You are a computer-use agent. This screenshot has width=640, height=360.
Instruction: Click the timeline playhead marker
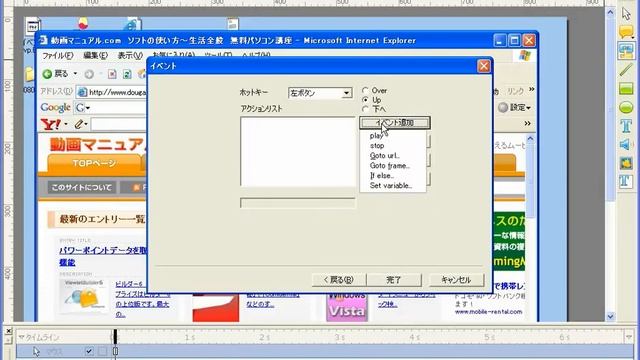(115, 337)
